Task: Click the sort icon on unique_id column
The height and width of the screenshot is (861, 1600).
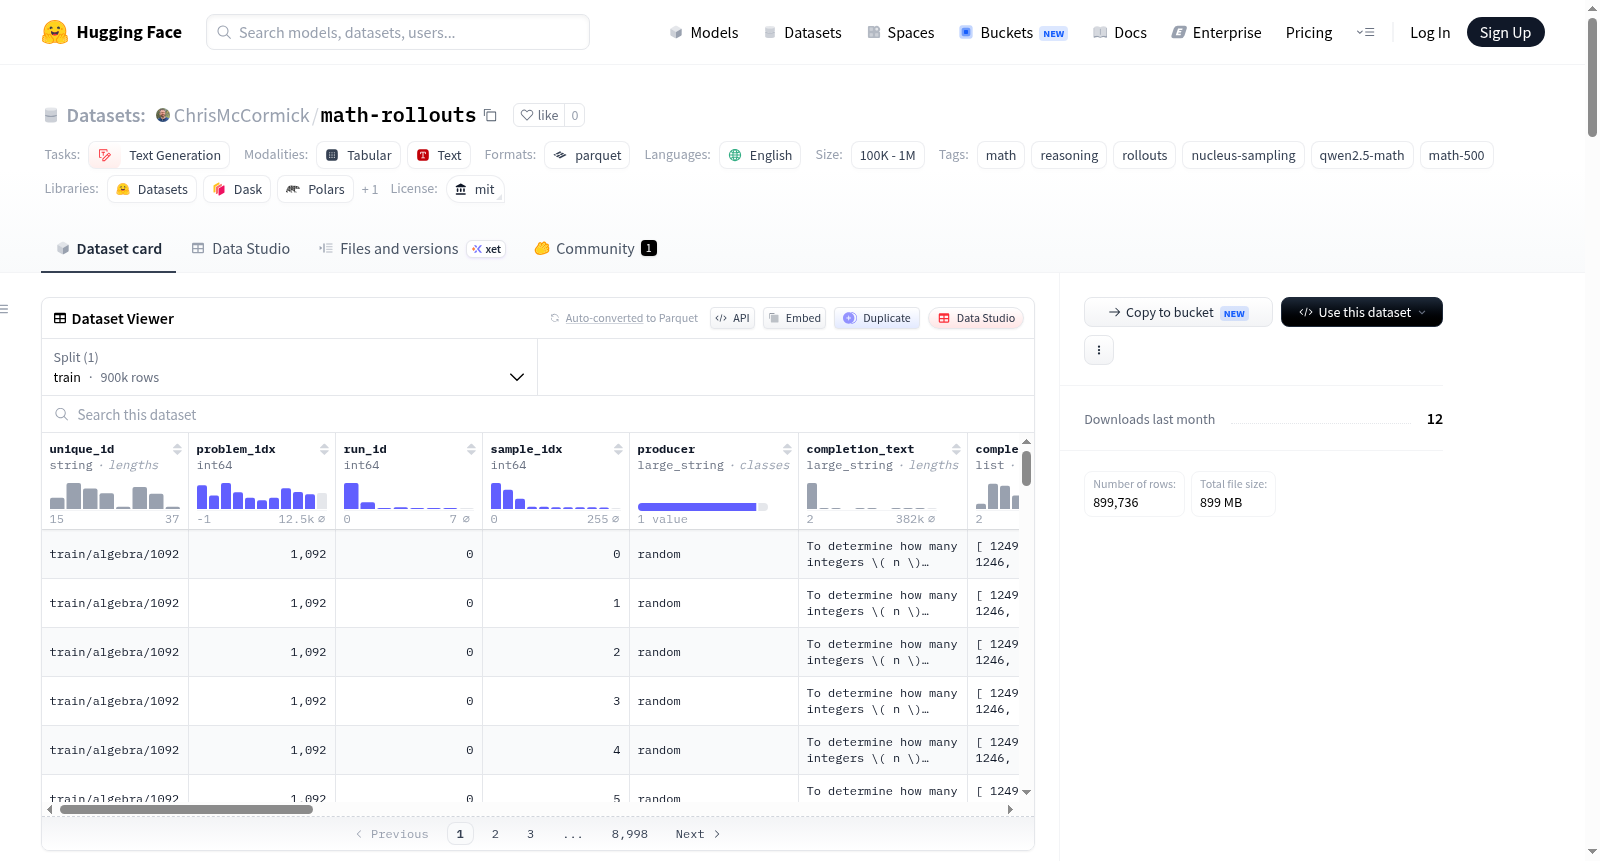Action: pos(177,449)
